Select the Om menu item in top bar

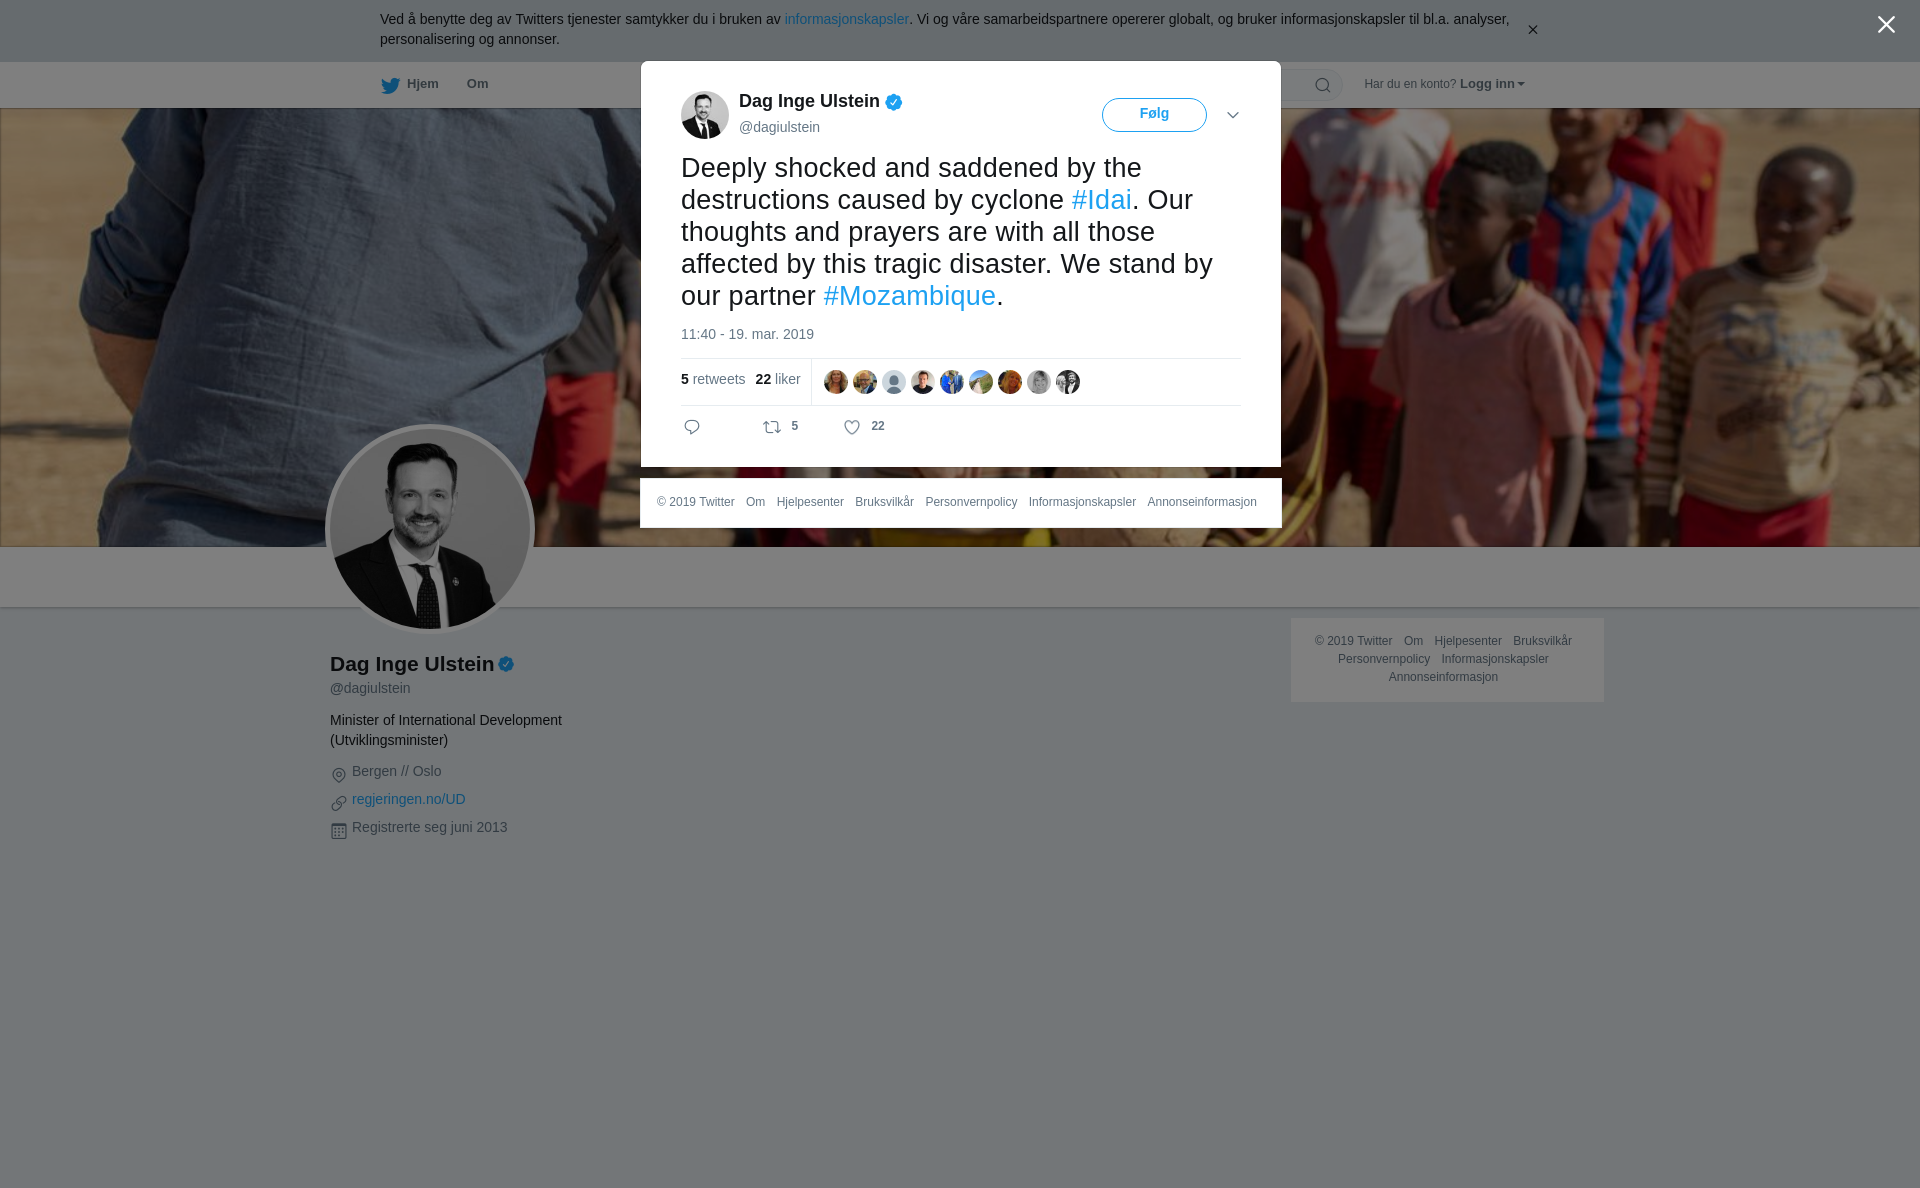(x=477, y=84)
